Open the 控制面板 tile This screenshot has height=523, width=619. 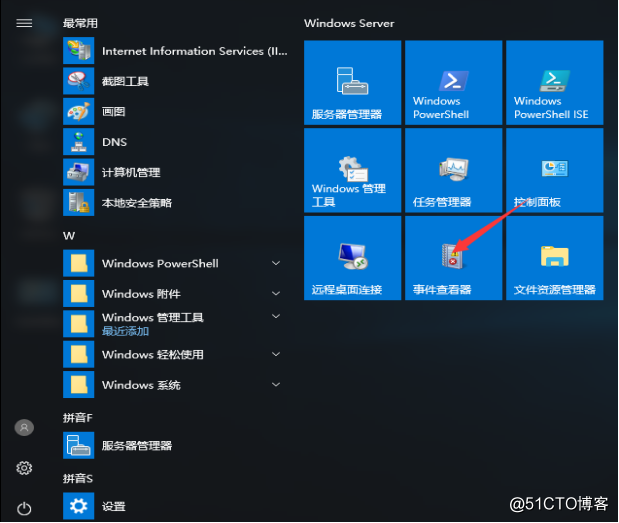[x=555, y=170]
